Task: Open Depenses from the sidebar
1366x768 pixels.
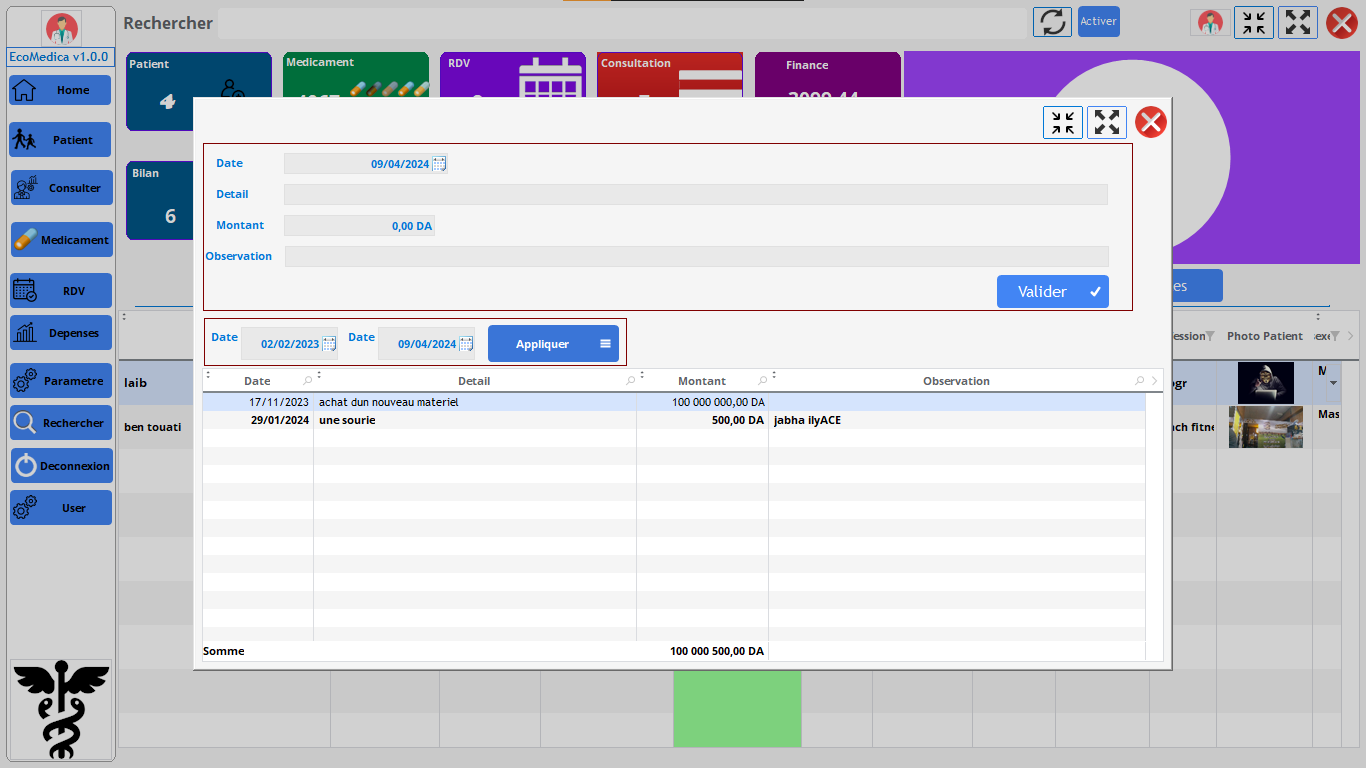Action: [x=61, y=333]
